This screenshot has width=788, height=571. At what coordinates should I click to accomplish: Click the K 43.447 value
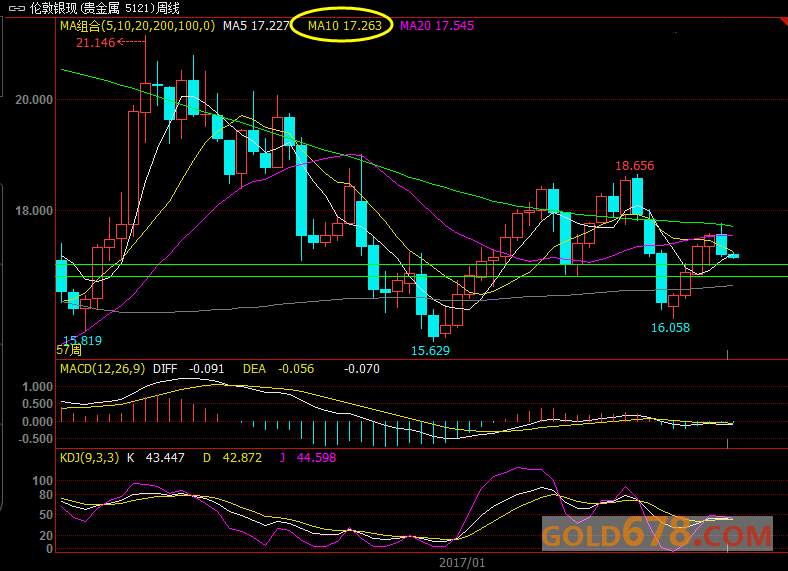click(156, 458)
